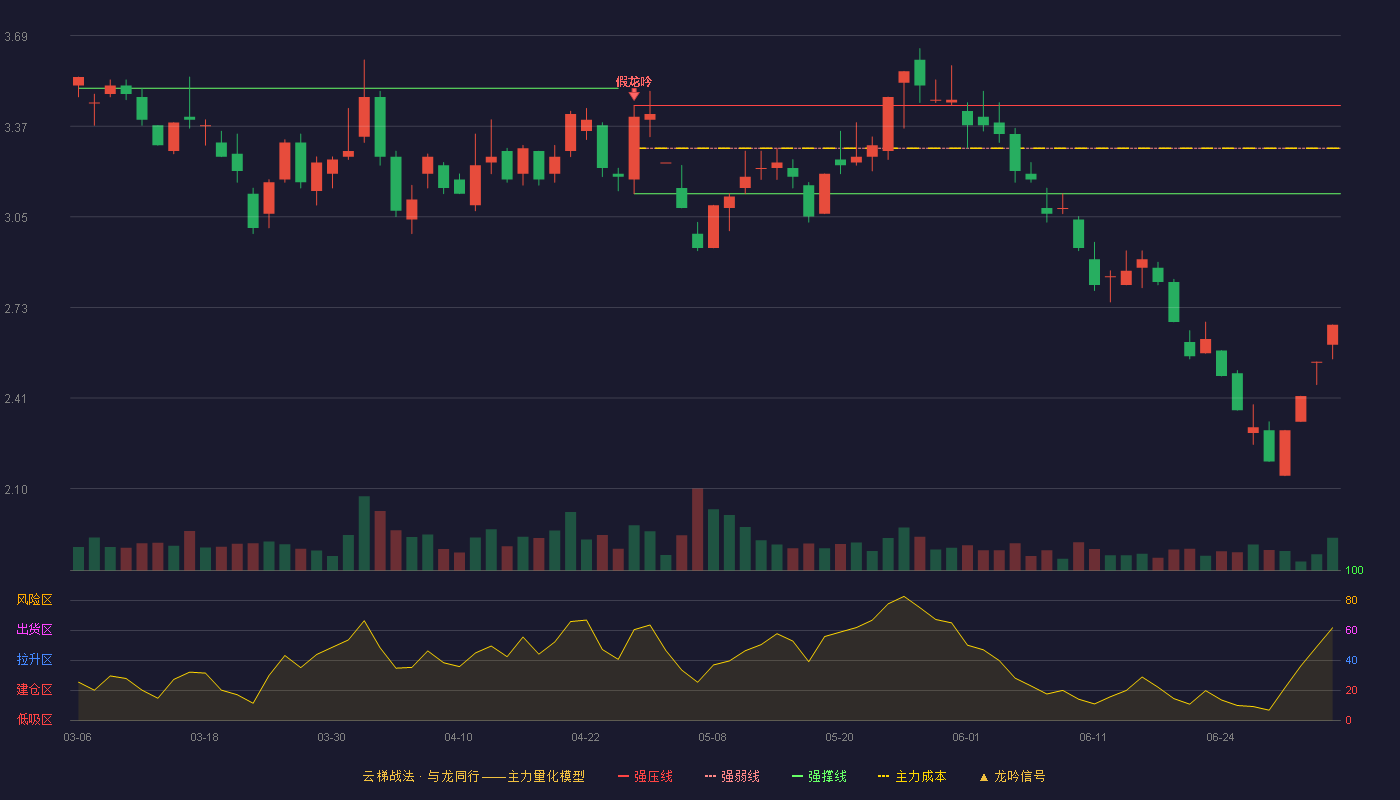The height and width of the screenshot is (800, 1400).
Task: Click the first red candlestick at 03-06
Action: click(78, 82)
